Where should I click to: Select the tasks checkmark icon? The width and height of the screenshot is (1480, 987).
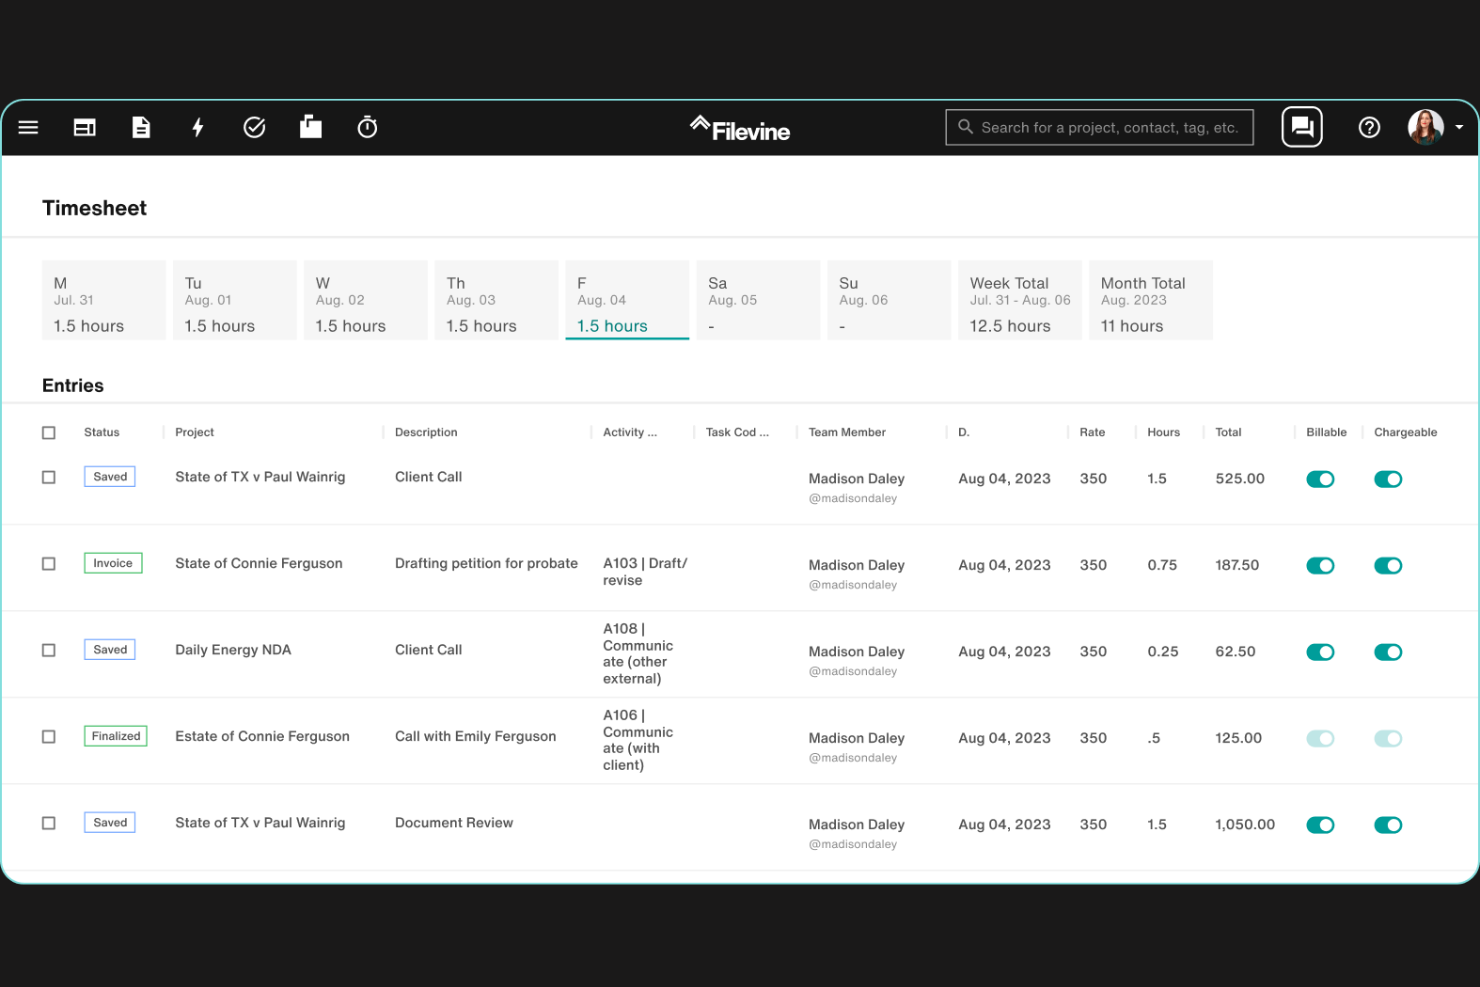point(254,127)
